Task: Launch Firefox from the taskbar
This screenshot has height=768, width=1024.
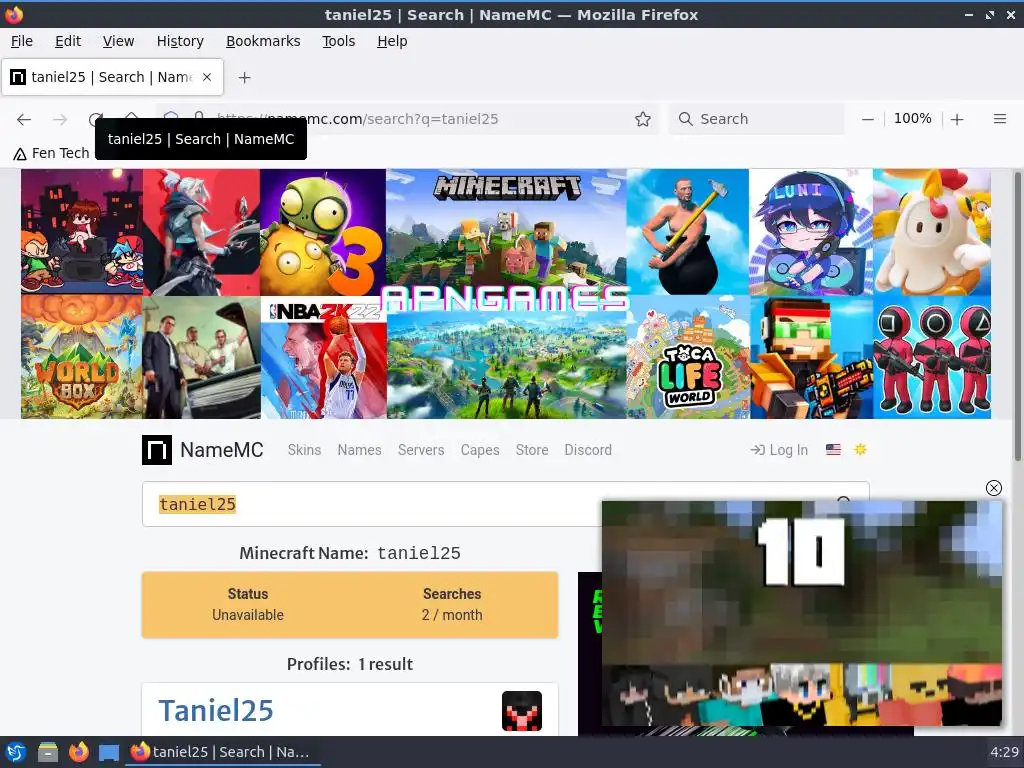Action: click(78, 752)
